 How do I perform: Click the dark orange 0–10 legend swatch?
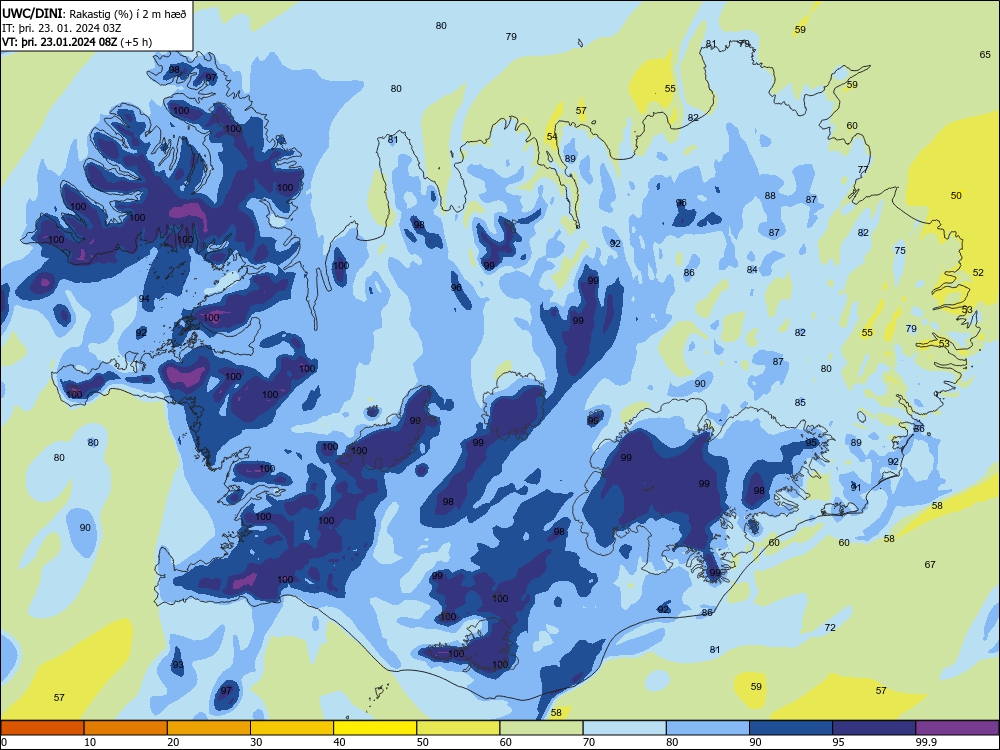(42, 728)
